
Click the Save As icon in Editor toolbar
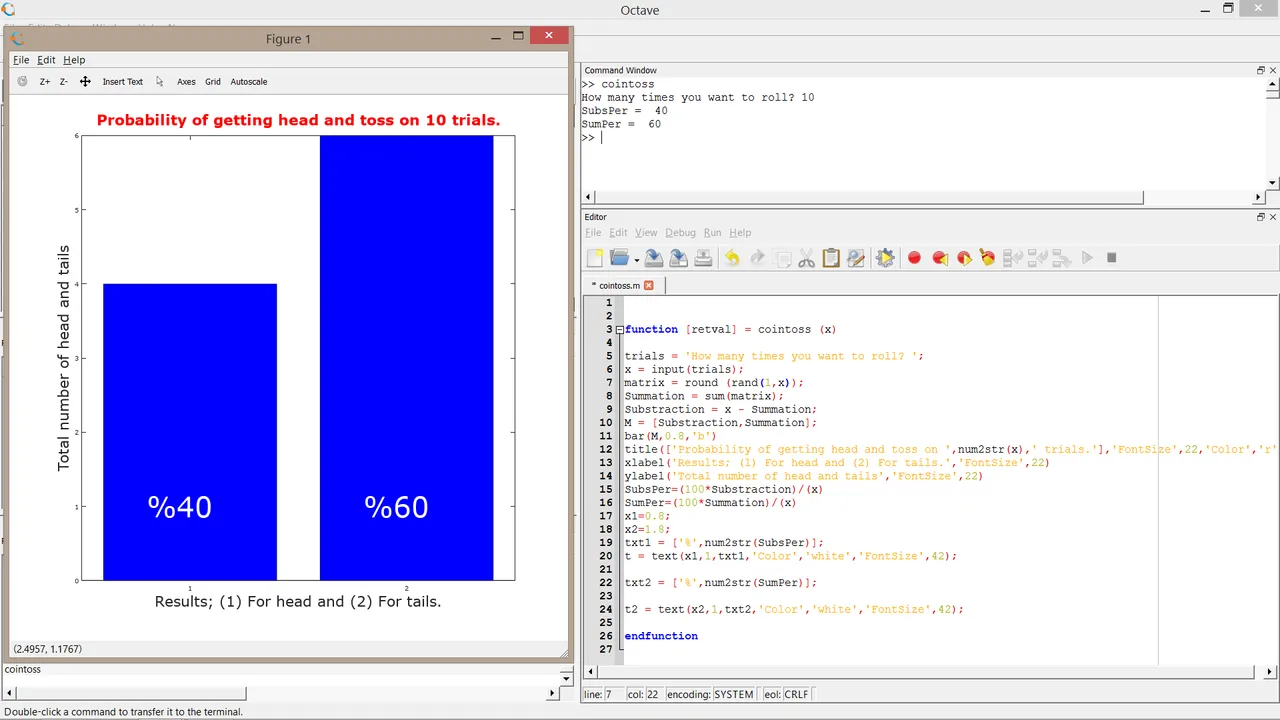[678, 258]
